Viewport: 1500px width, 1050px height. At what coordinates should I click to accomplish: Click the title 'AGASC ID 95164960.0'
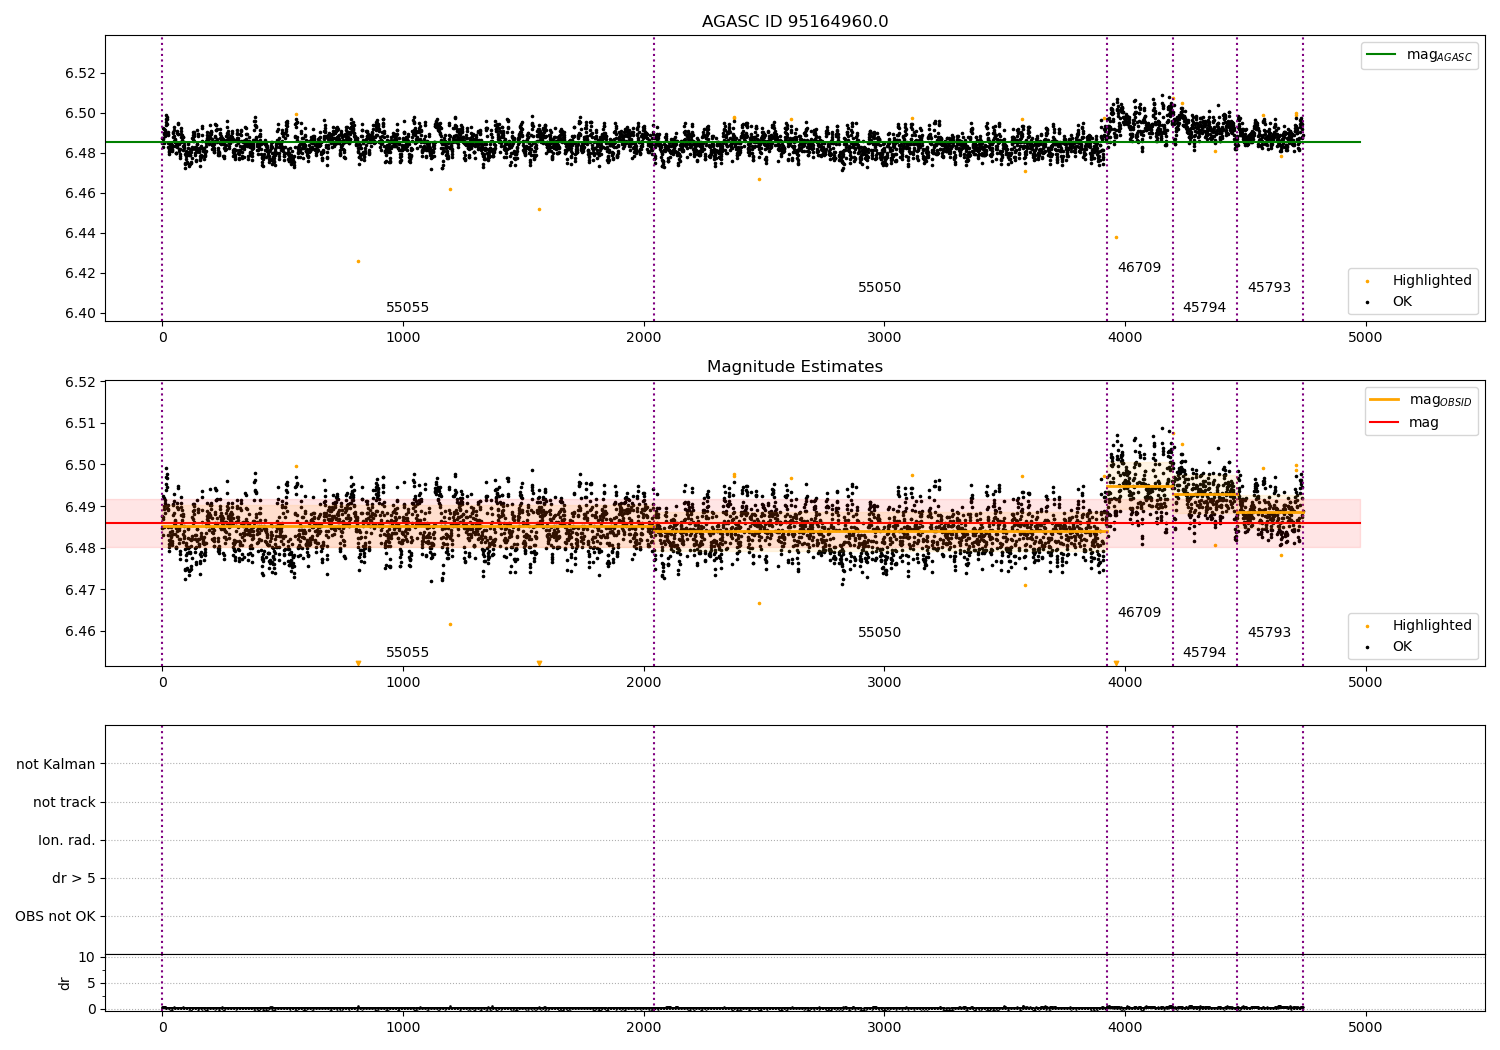795,22
